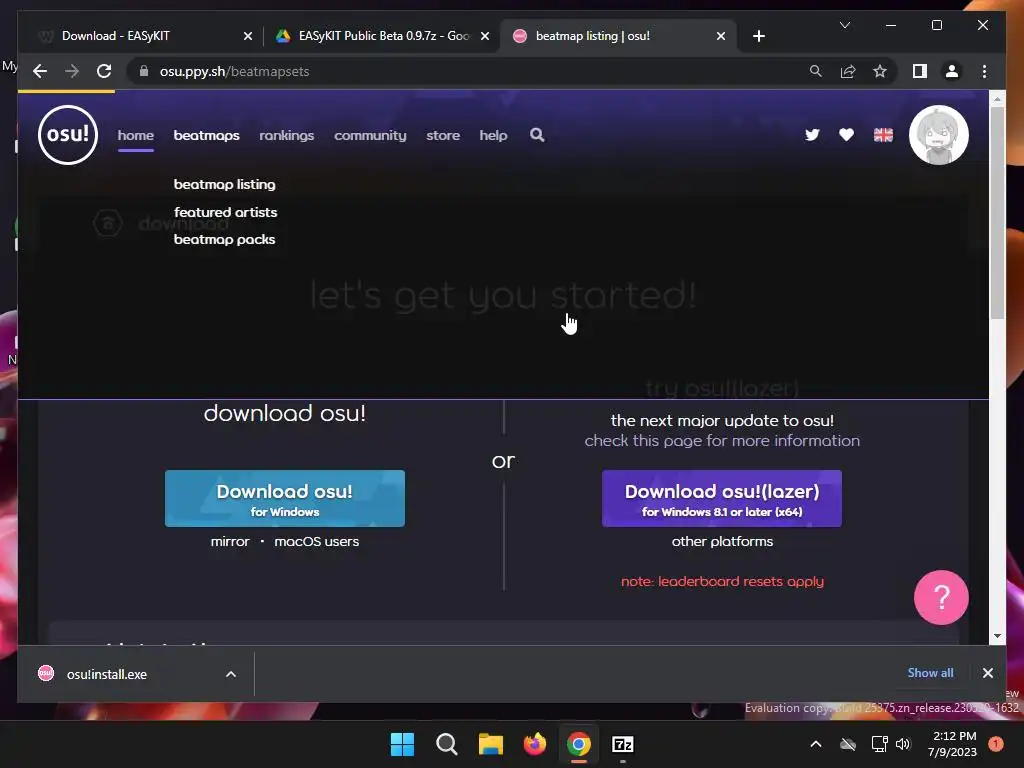This screenshot has height=768, width=1024.
Task: Open the beatmaps nav menu
Action: click(206, 135)
